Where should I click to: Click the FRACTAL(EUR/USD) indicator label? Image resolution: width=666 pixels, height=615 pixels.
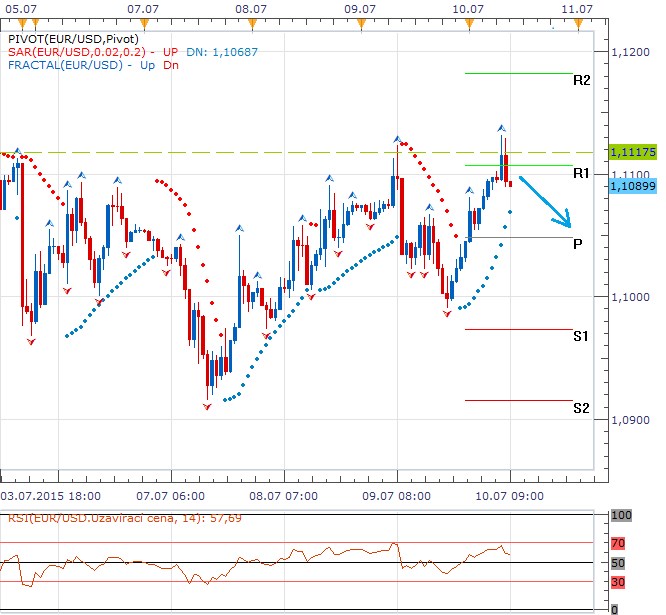[65, 65]
